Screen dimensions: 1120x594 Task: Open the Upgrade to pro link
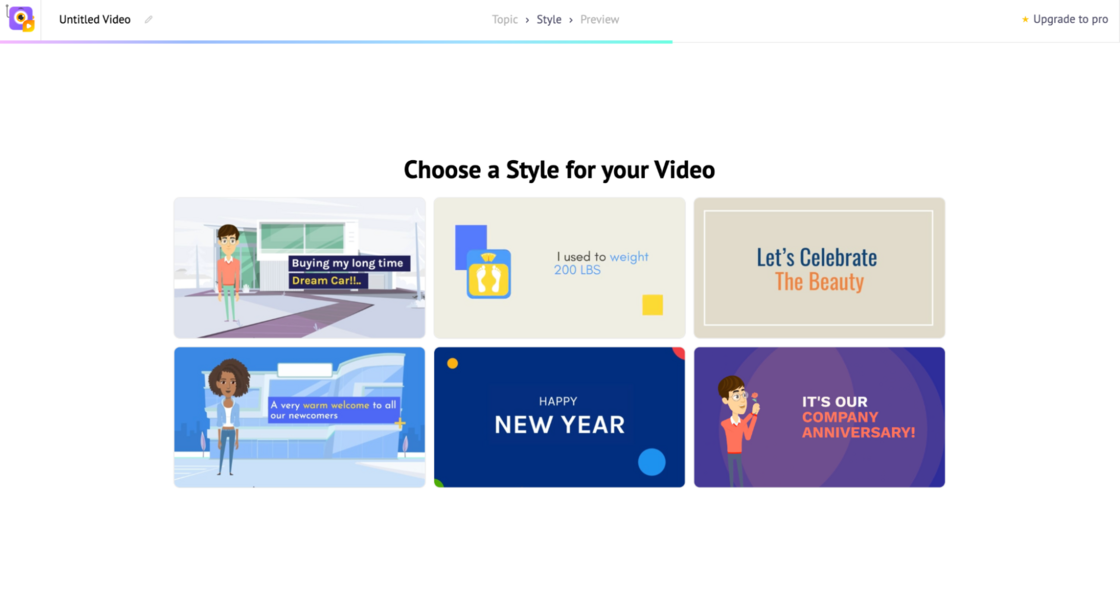pos(1070,19)
